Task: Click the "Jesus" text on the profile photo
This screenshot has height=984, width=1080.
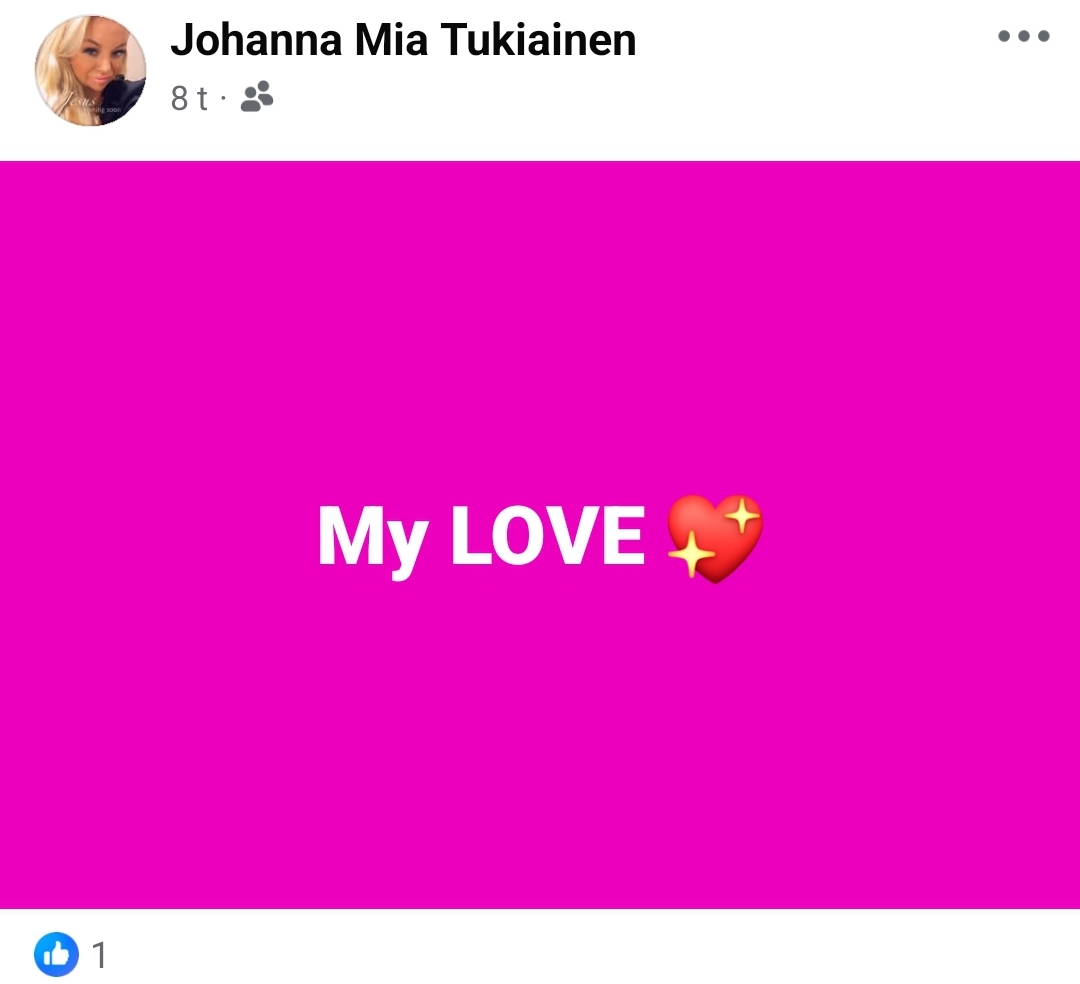Action: click(x=81, y=101)
